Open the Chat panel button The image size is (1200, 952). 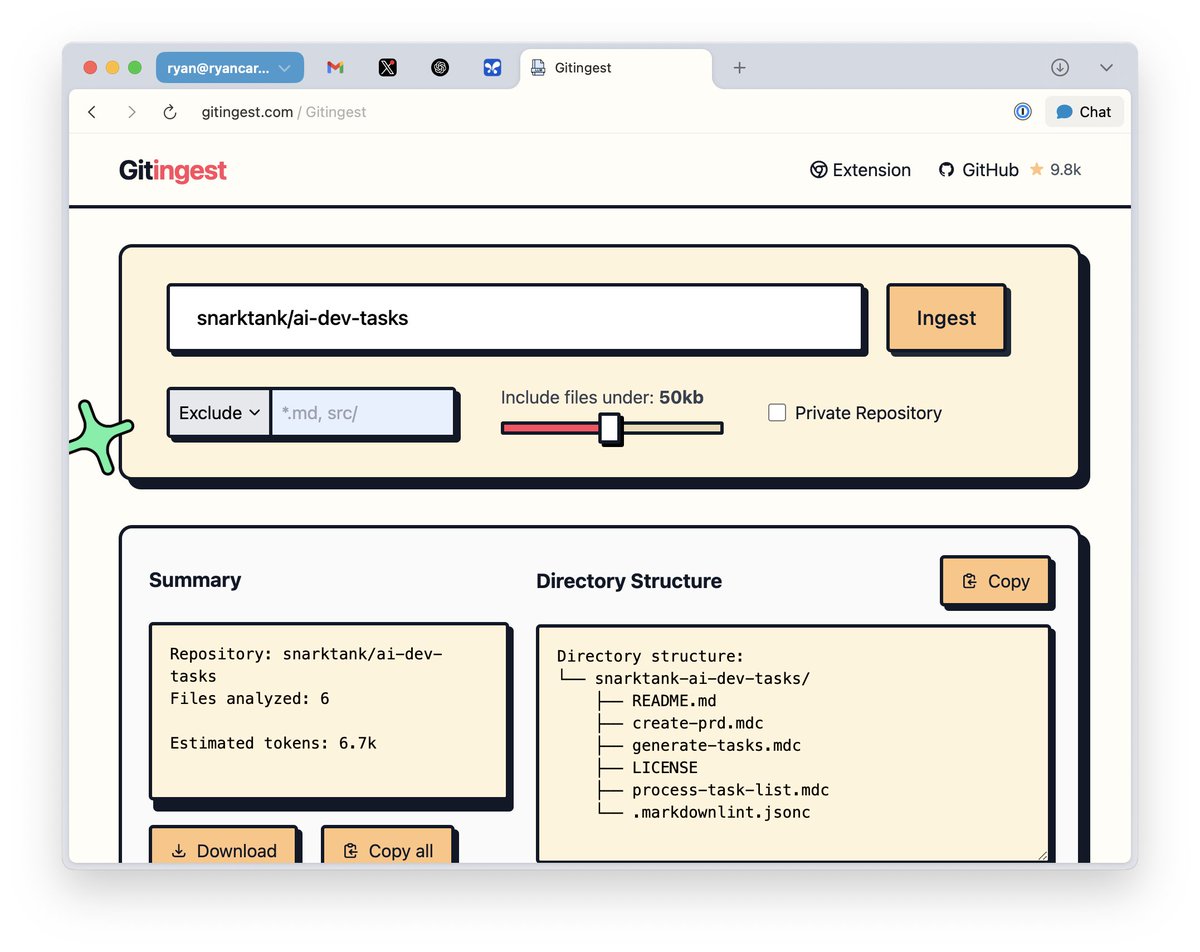click(x=1084, y=112)
